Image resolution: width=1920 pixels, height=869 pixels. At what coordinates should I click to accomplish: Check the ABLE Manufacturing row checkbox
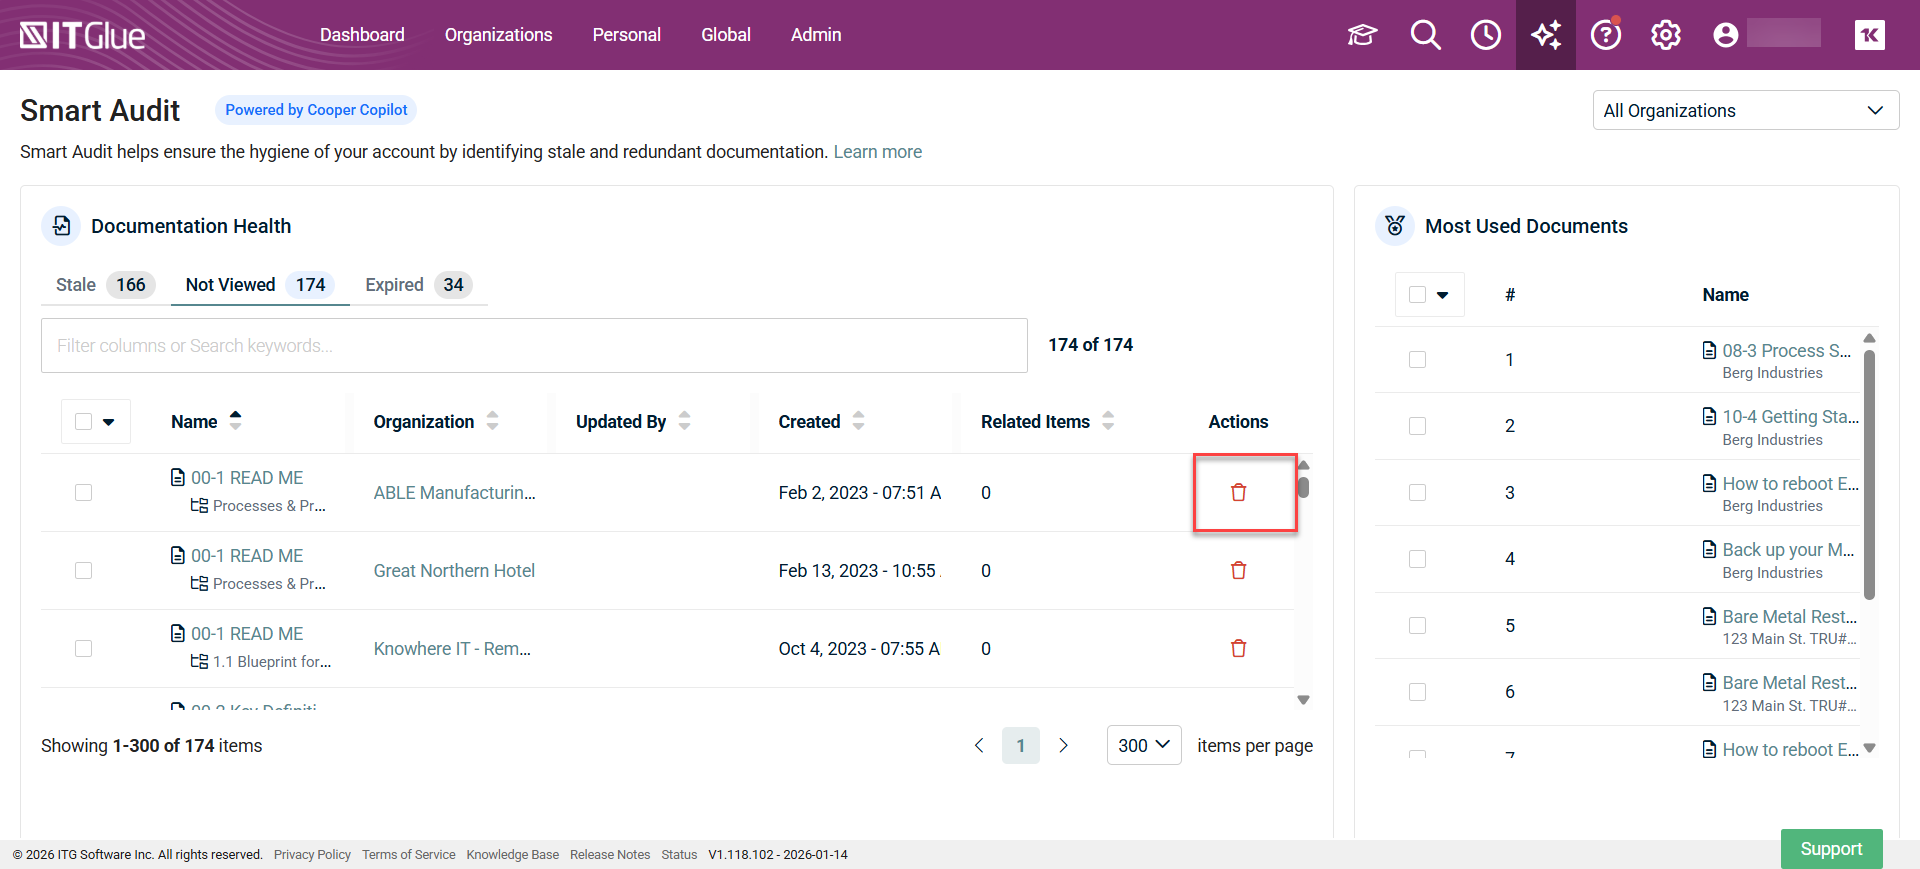tap(84, 492)
